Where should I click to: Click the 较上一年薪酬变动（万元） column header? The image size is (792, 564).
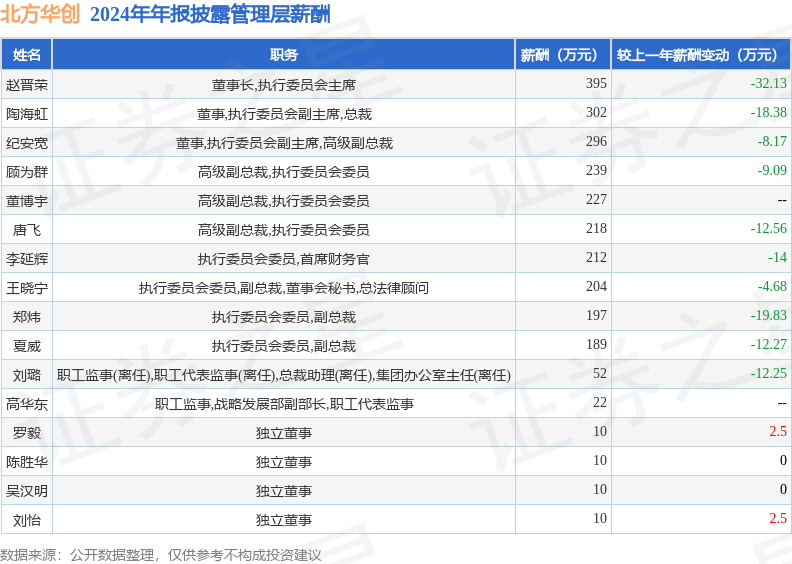[701, 55]
